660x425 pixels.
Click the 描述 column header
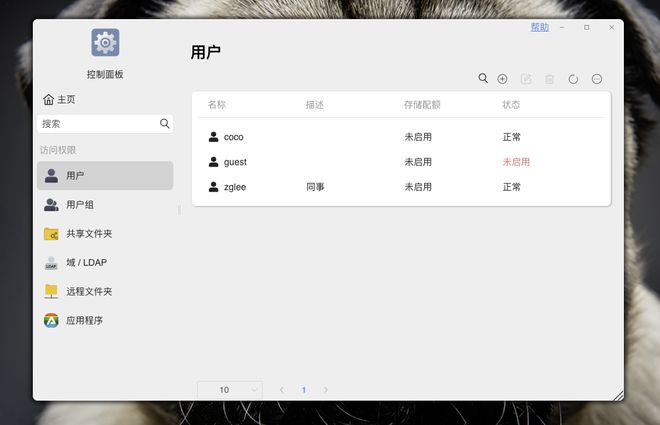coord(315,105)
